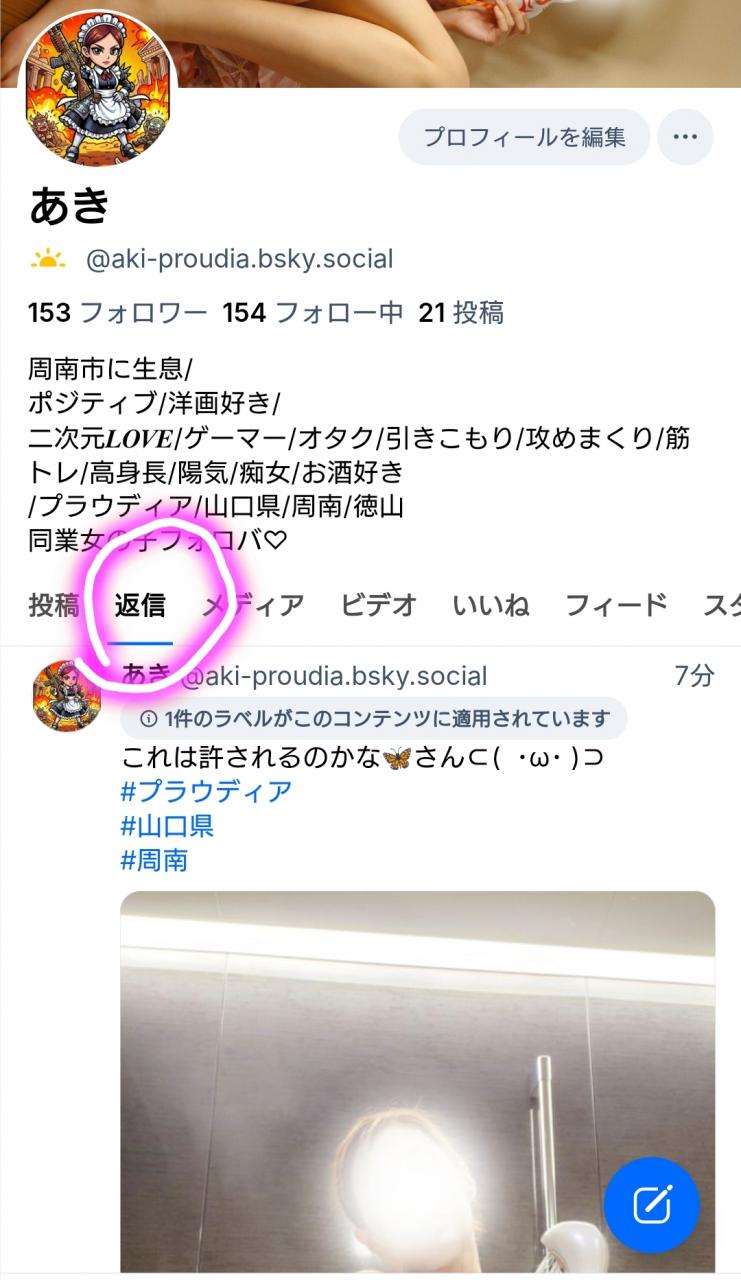View the 154 フォロー中 list

(x=313, y=313)
